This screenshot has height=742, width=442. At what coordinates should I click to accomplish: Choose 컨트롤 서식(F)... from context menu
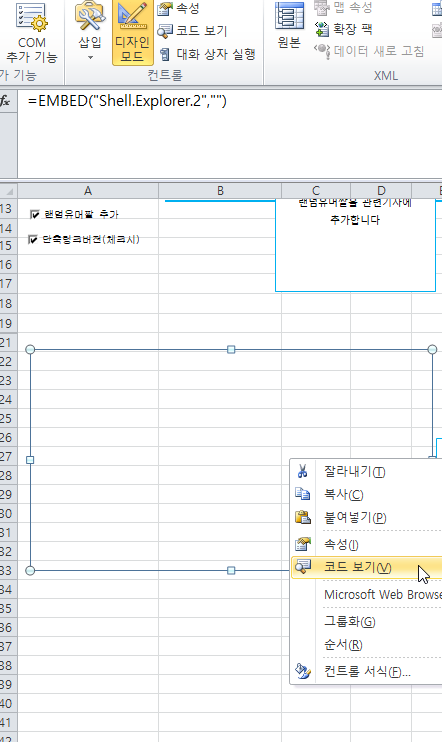click(x=367, y=671)
